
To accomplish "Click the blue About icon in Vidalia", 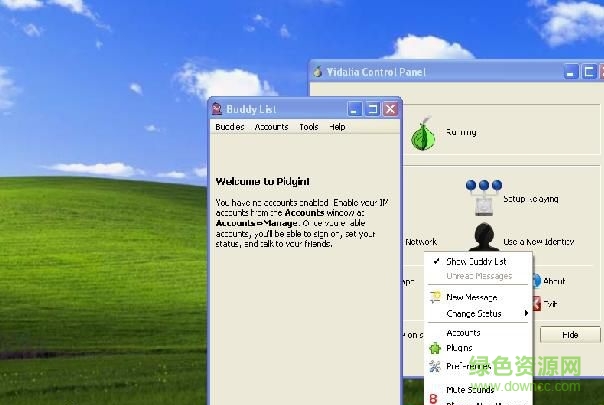I will point(536,281).
